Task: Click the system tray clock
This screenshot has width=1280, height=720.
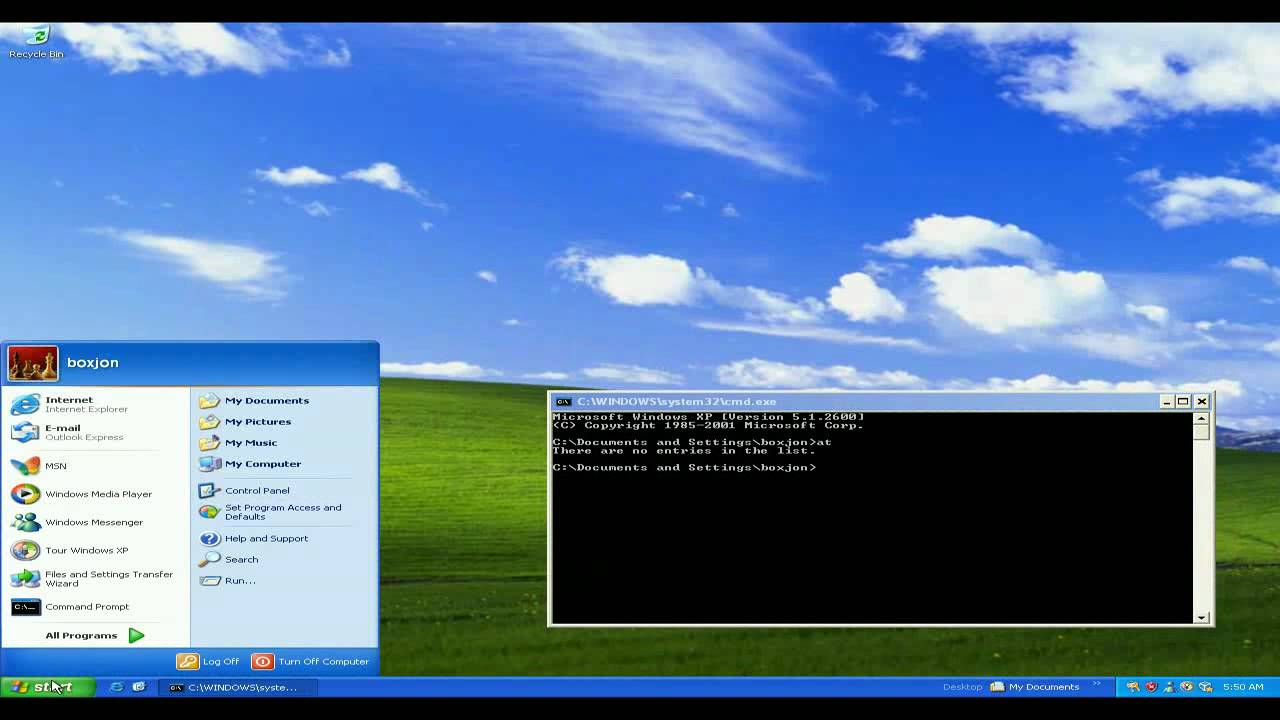Action: pyautogui.click(x=1243, y=687)
